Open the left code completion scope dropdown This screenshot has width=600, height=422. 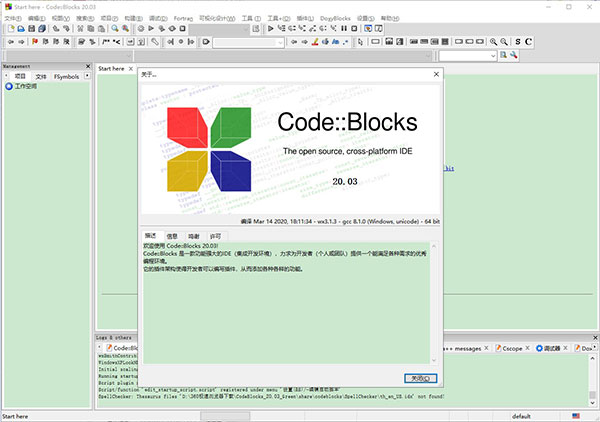point(129,56)
